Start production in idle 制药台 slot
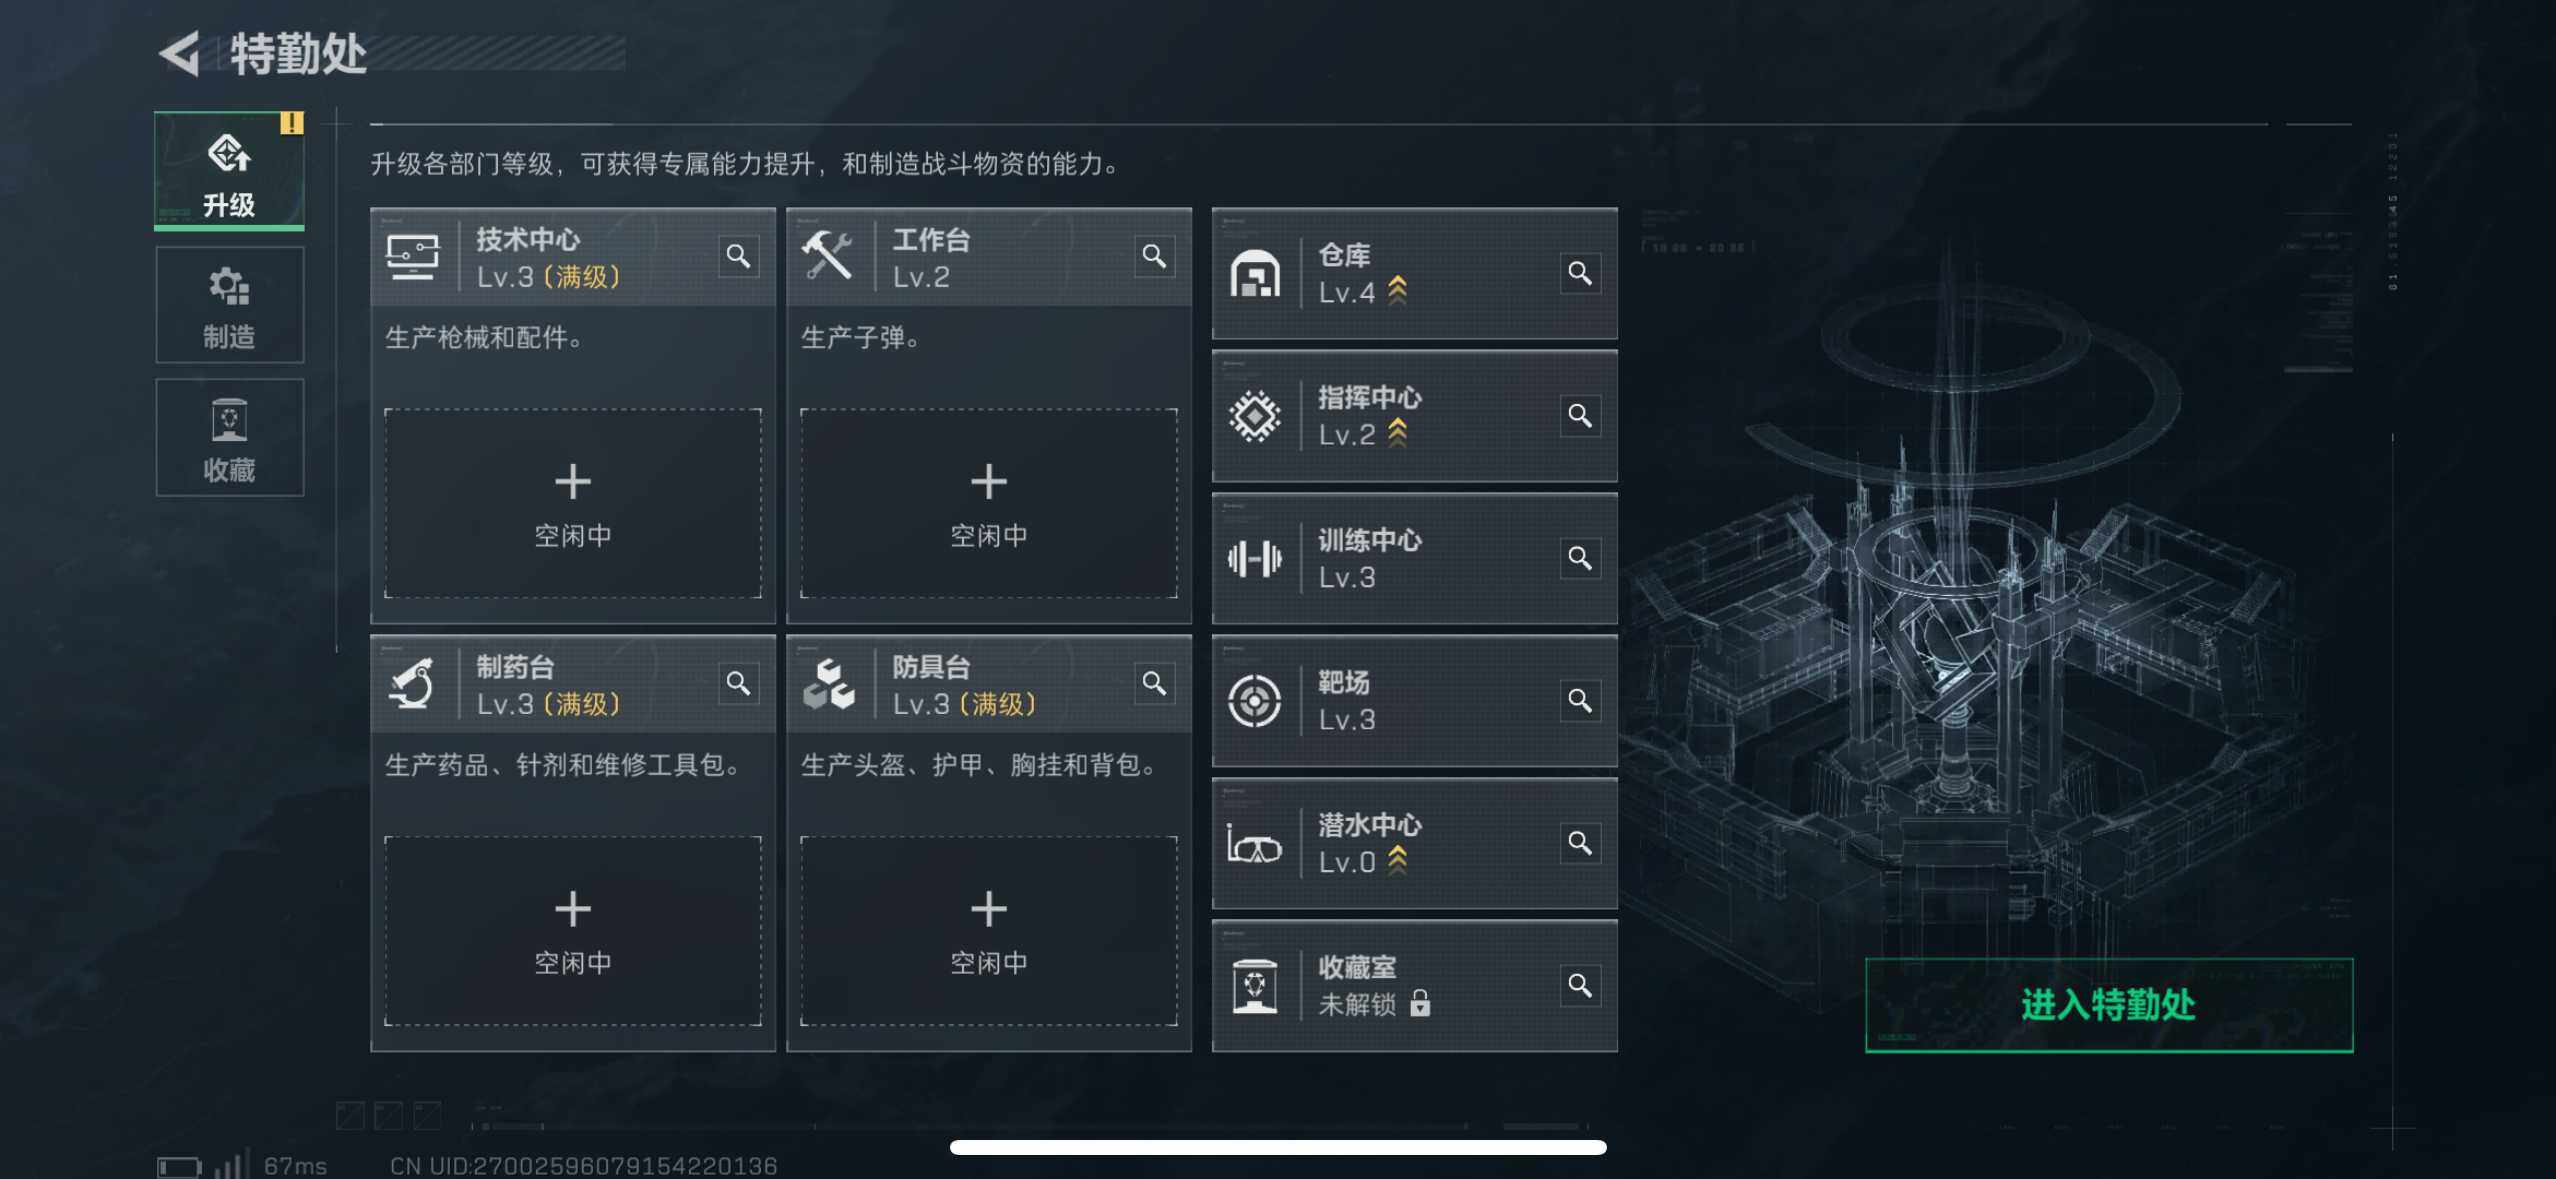The height and width of the screenshot is (1179, 2556). (x=573, y=931)
